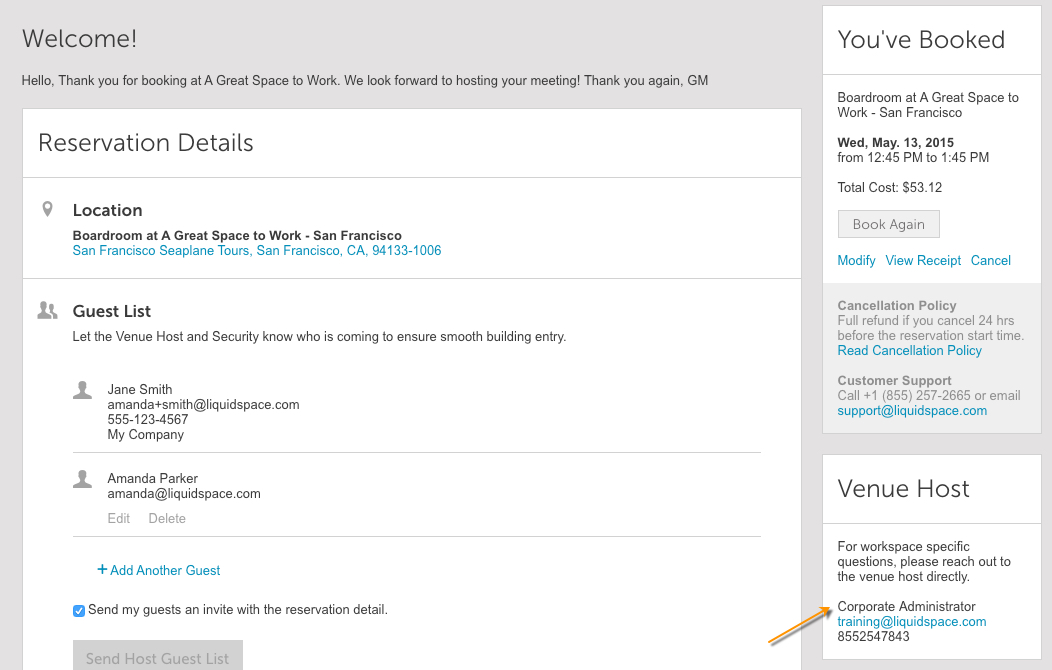Click the Reservation Details heading
Image resolution: width=1052 pixels, height=670 pixels.
[146, 143]
